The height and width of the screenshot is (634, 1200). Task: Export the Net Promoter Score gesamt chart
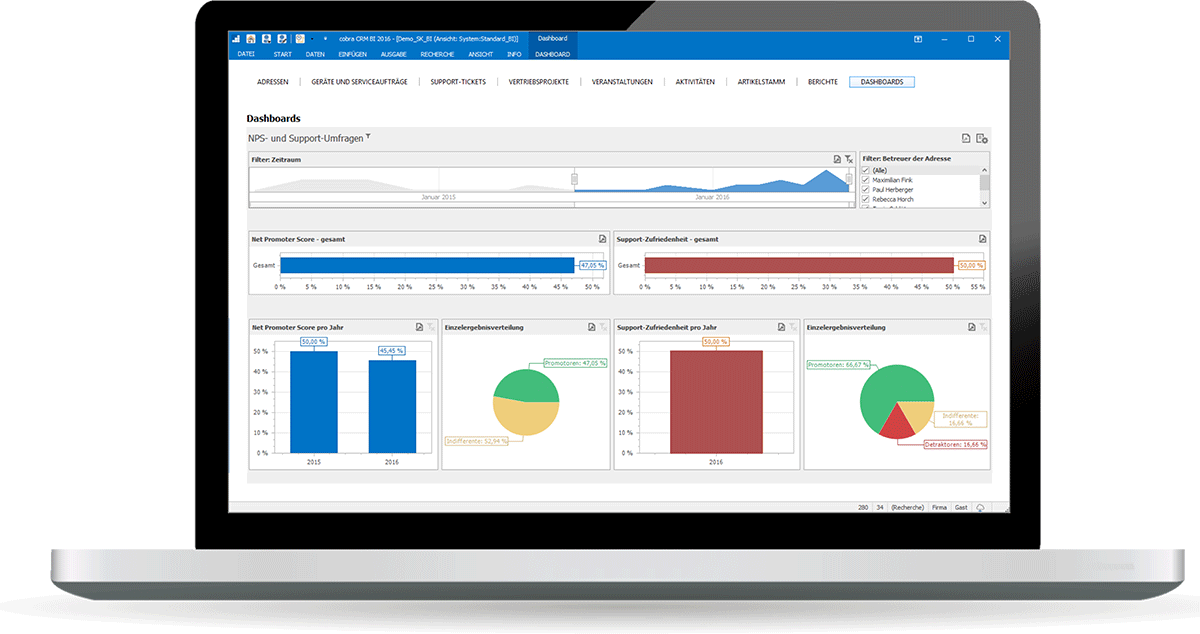[602, 239]
